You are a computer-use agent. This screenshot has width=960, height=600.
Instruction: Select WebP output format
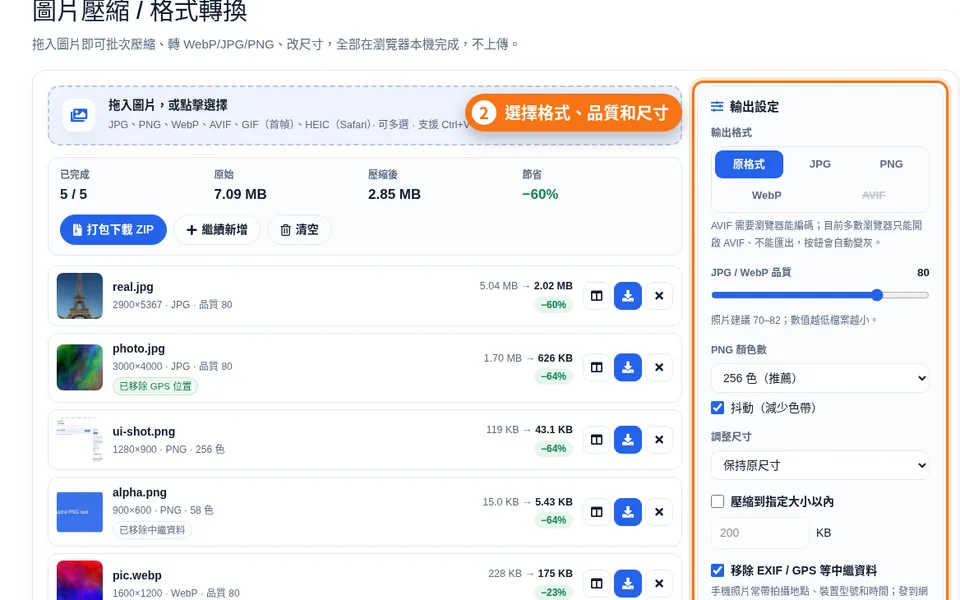pyautogui.click(x=767, y=195)
